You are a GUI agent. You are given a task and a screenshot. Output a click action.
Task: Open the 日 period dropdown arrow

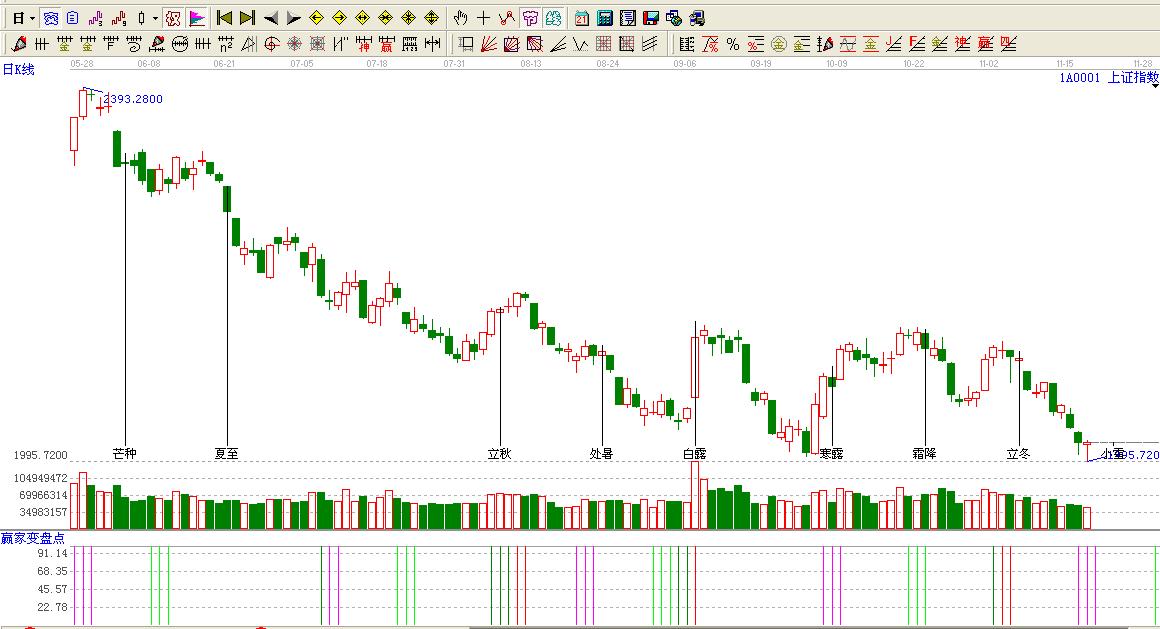click(x=32, y=18)
